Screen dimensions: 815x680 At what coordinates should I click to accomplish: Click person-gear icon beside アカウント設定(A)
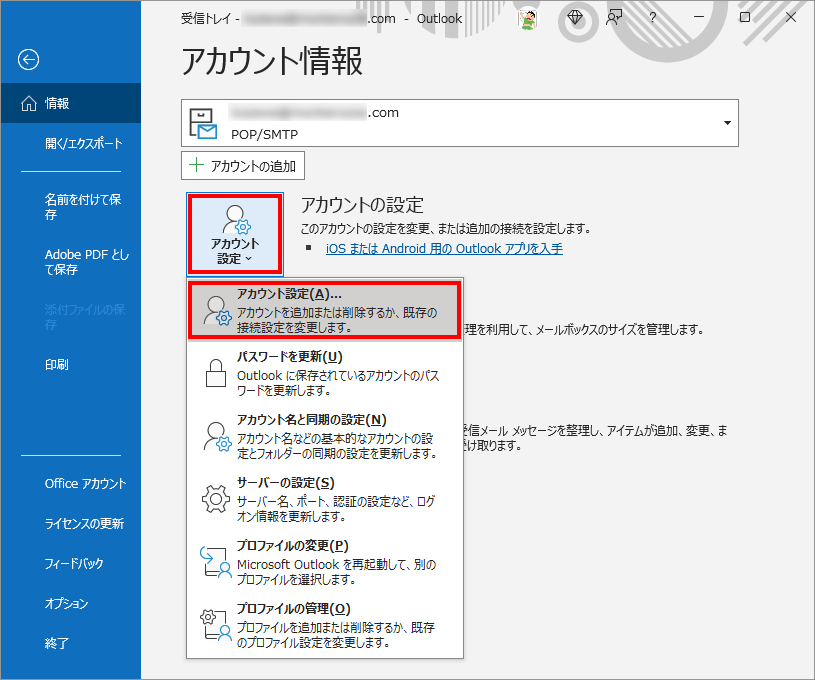point(217,311)
